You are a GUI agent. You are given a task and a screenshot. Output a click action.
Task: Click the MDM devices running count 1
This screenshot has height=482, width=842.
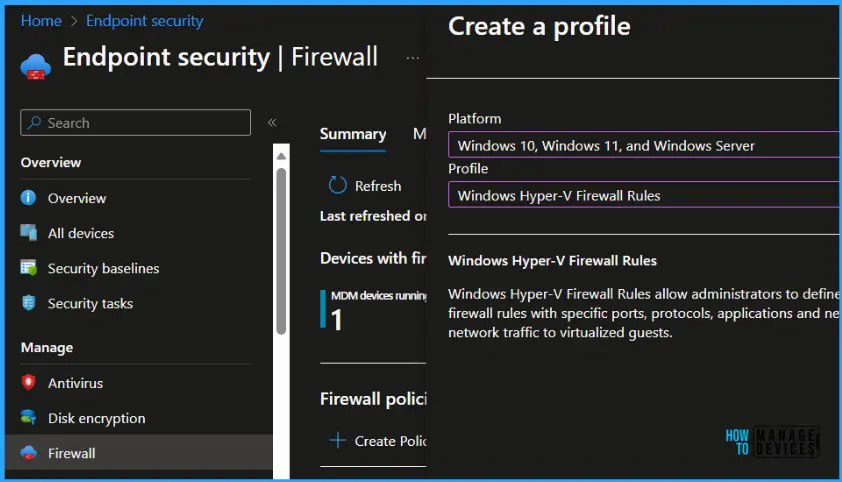pyautogui.click(x=336, y=320)
